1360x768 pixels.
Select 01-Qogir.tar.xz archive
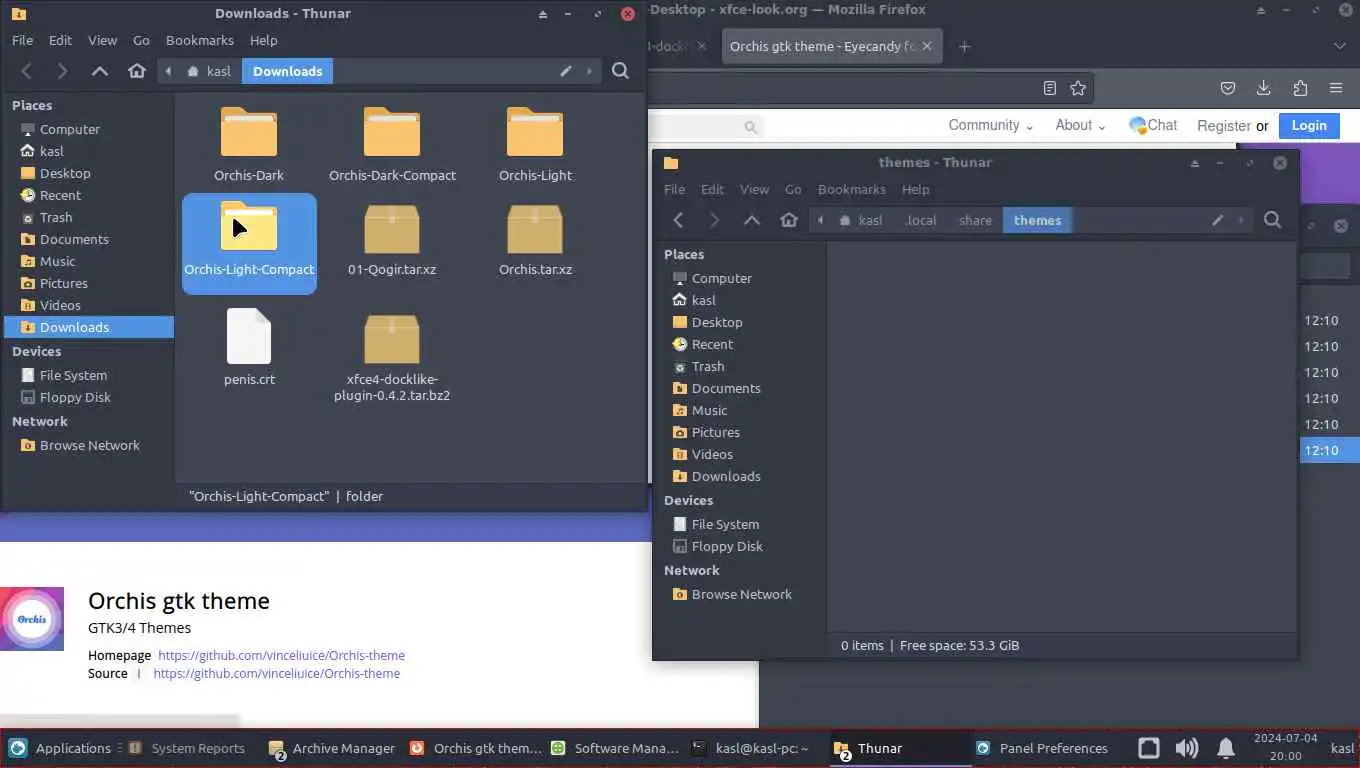(x=392, y=240)
